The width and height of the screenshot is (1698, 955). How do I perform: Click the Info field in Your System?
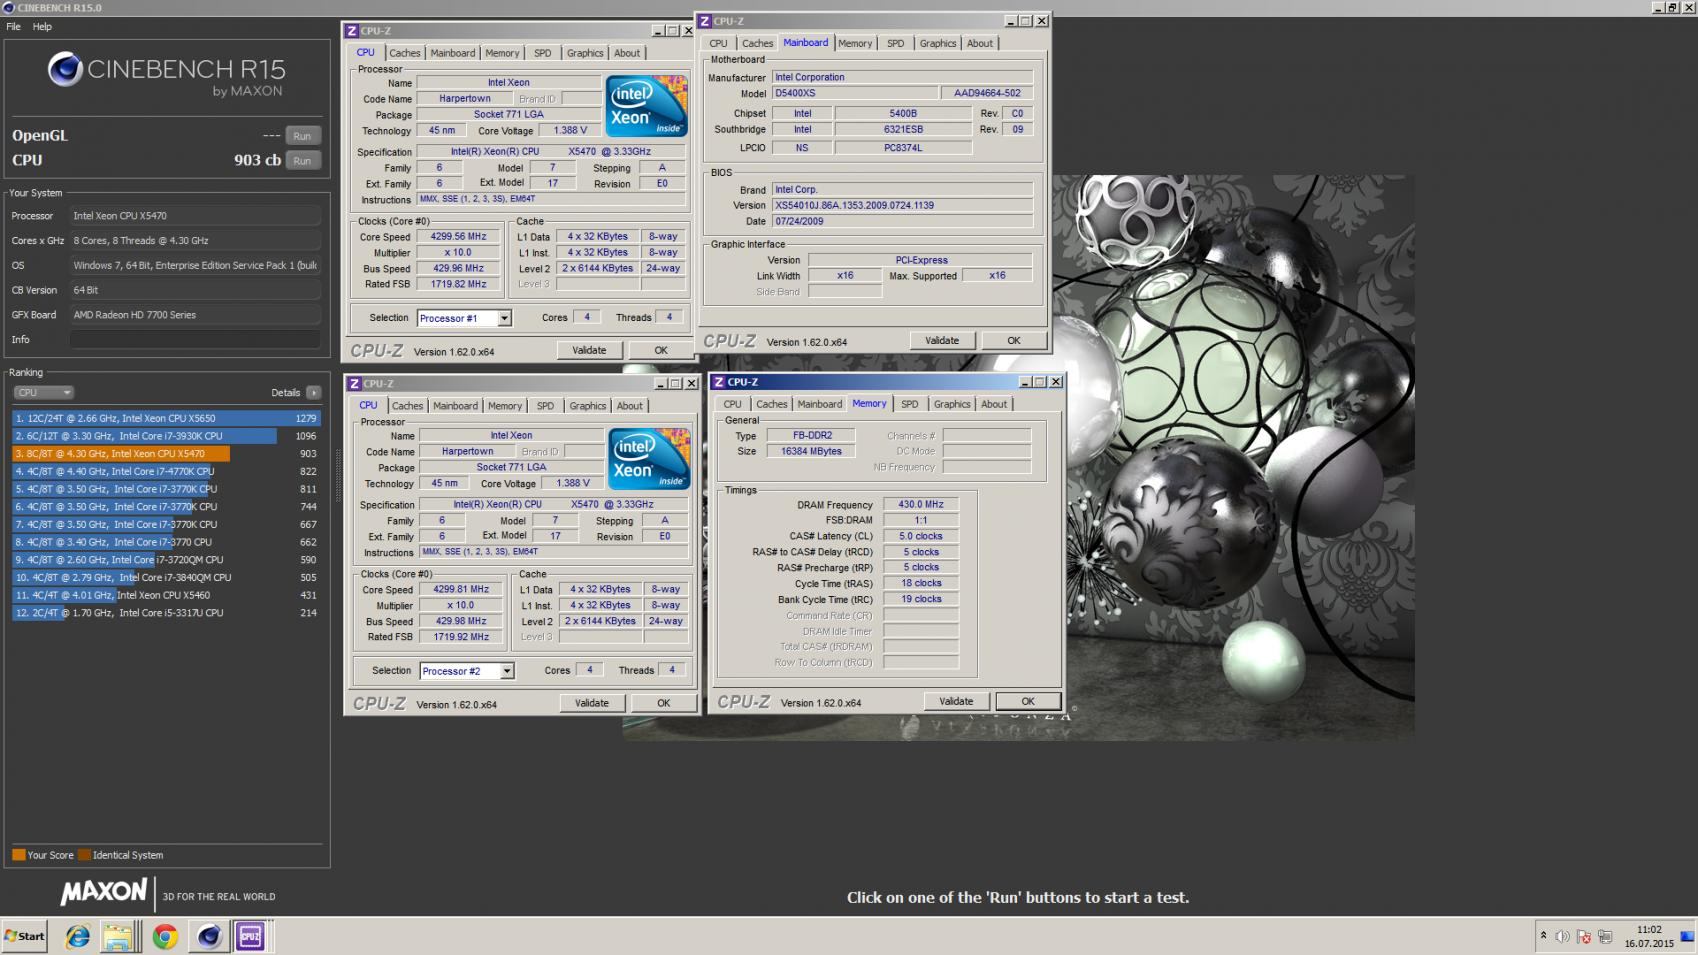click(x=195, y=340)
